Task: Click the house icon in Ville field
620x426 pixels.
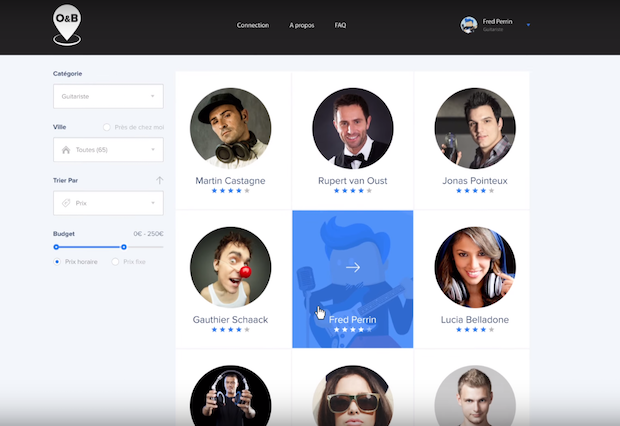Action: tap(67, 150)
